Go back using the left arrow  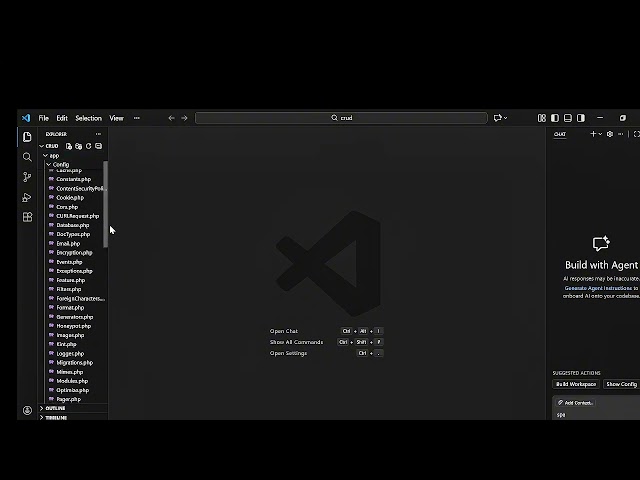[171, 118]
